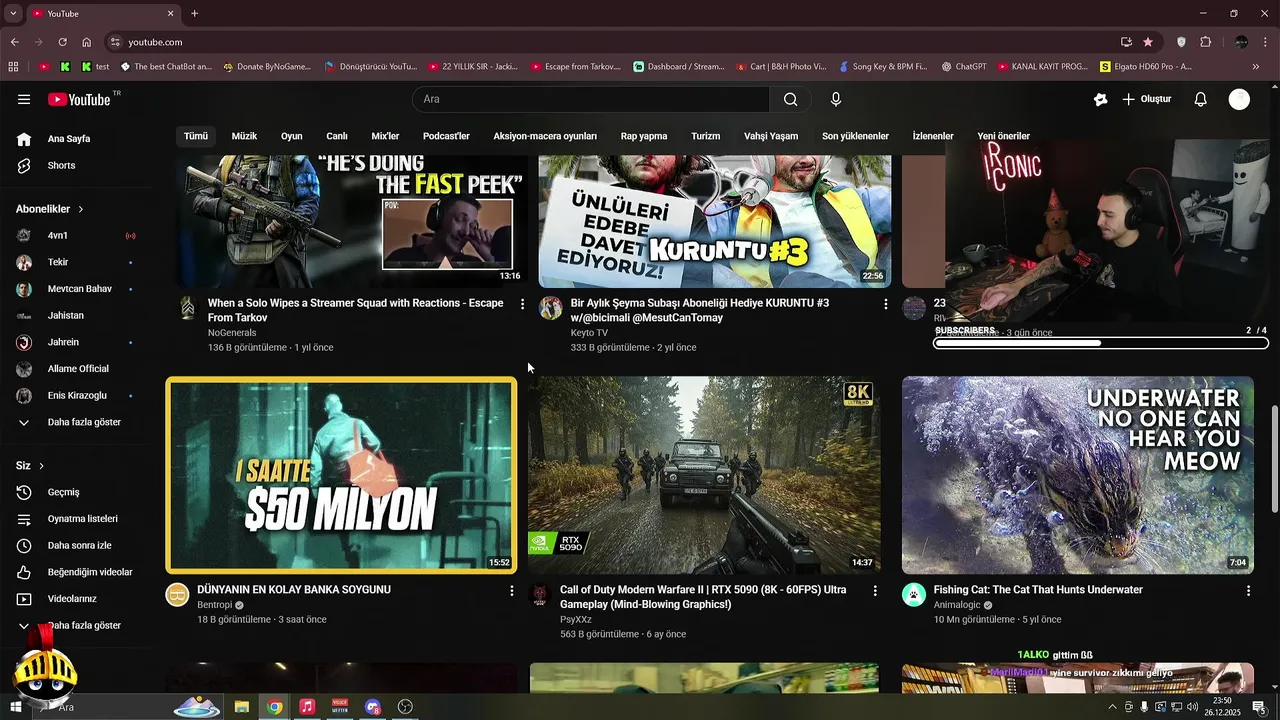Image resolution: width=1280 pixels, height=720 pixels.
Task: Select the Rap yapma filter chip
Action: coord(644,136)
